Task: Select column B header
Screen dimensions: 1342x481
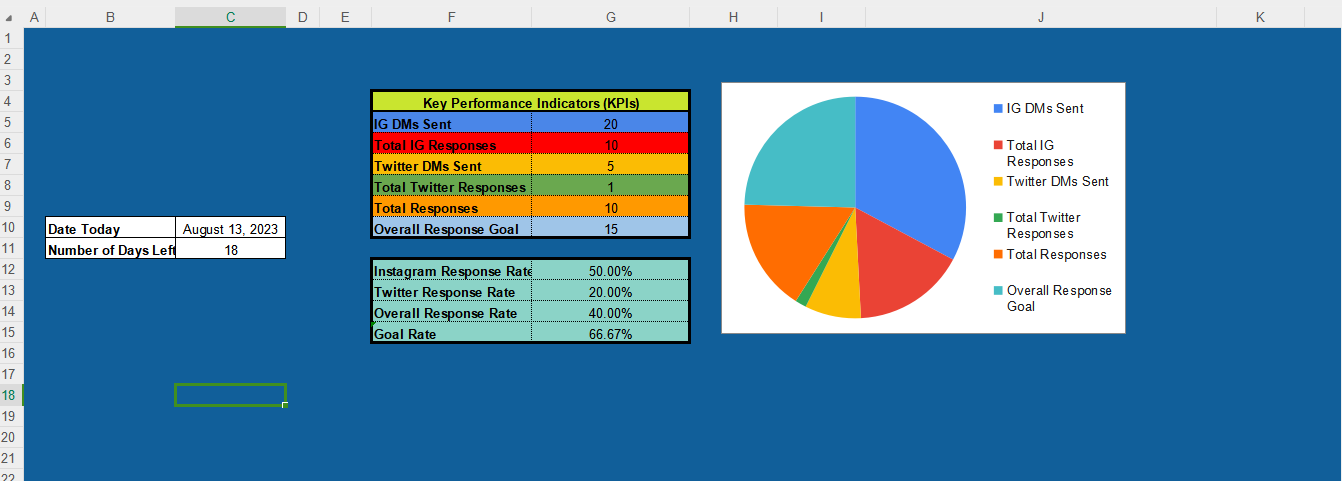Action: click(x=110, y=17)
